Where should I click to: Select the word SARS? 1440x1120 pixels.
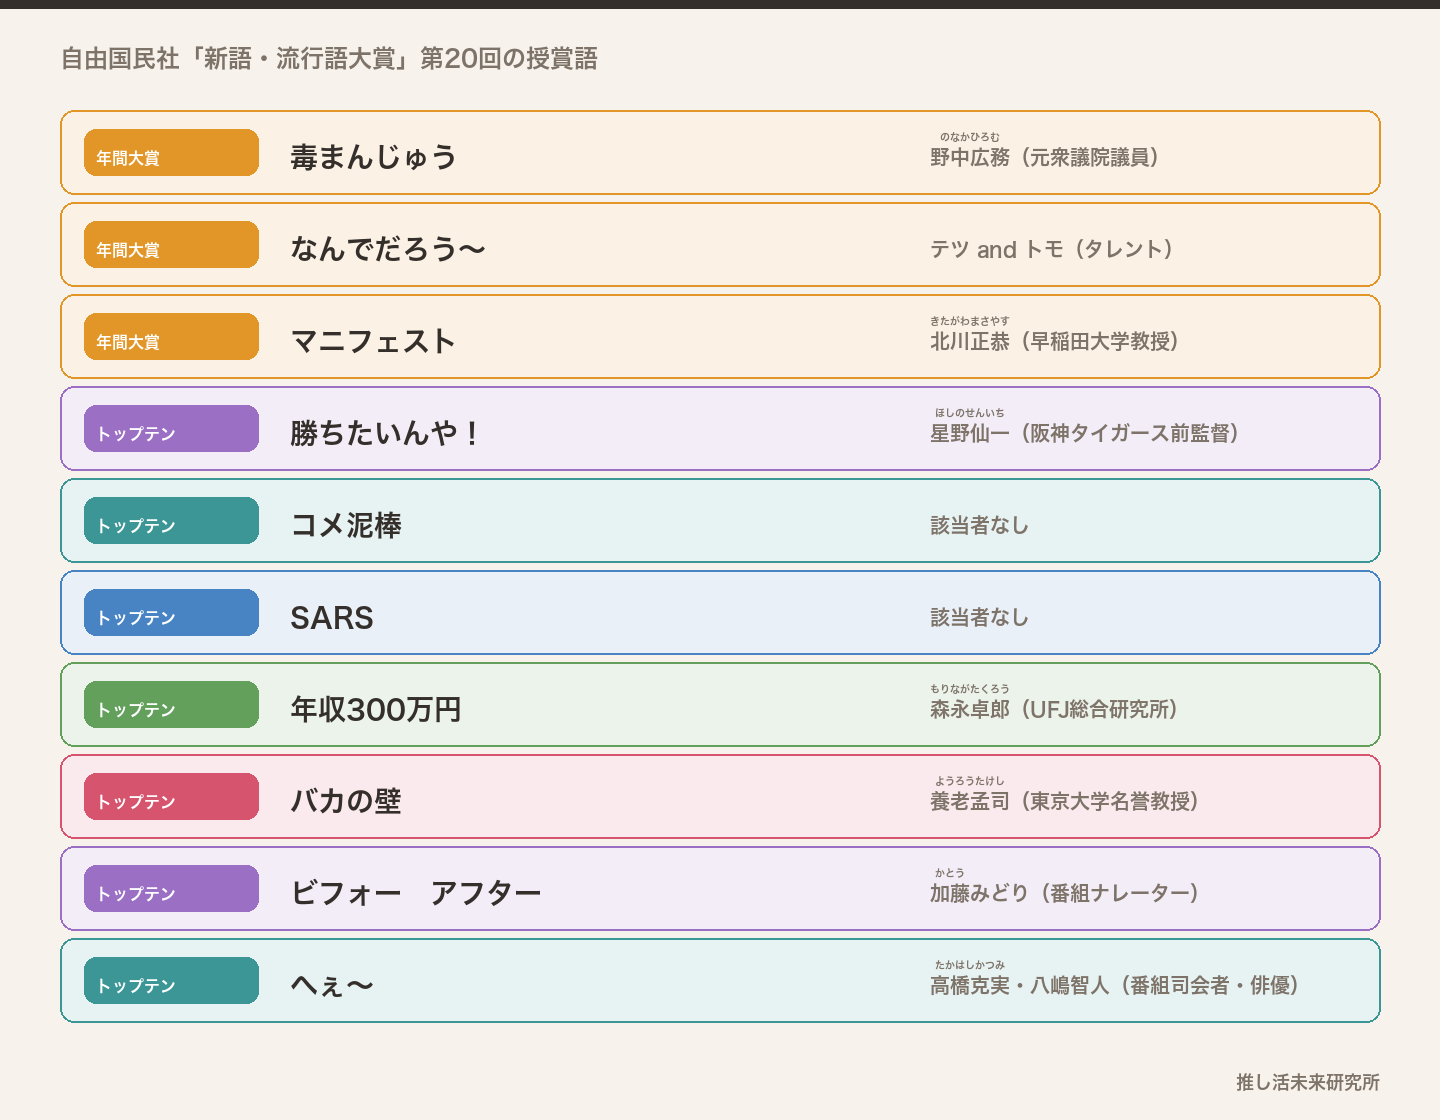point(332,617)
